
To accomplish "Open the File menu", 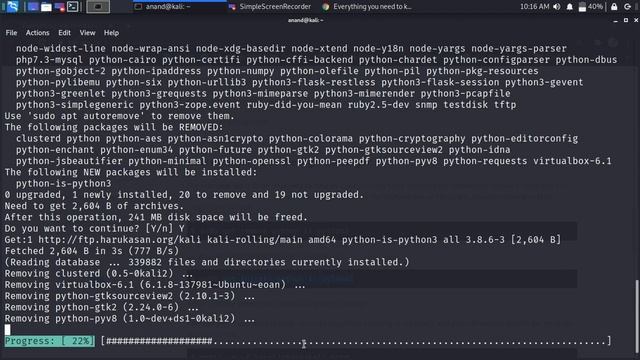I will (x=11, y=33).
